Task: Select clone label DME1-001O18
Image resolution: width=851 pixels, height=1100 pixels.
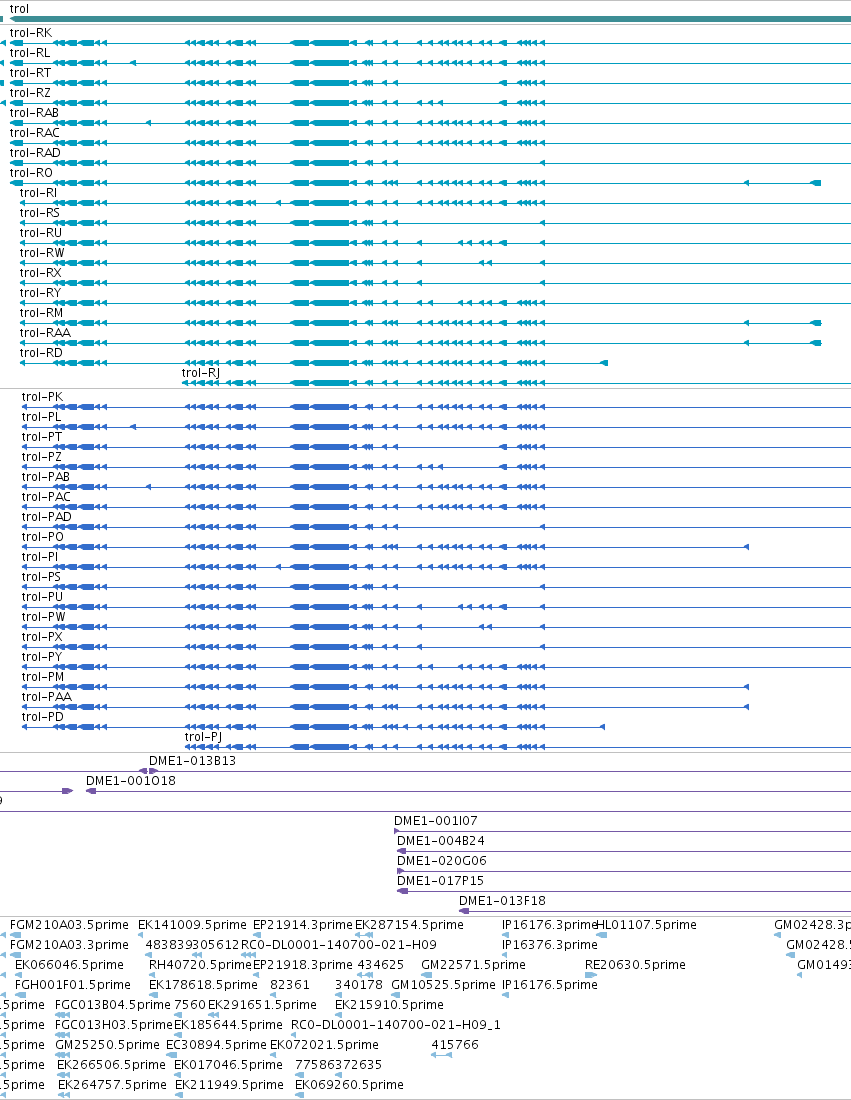Action: tap(130, 781)
